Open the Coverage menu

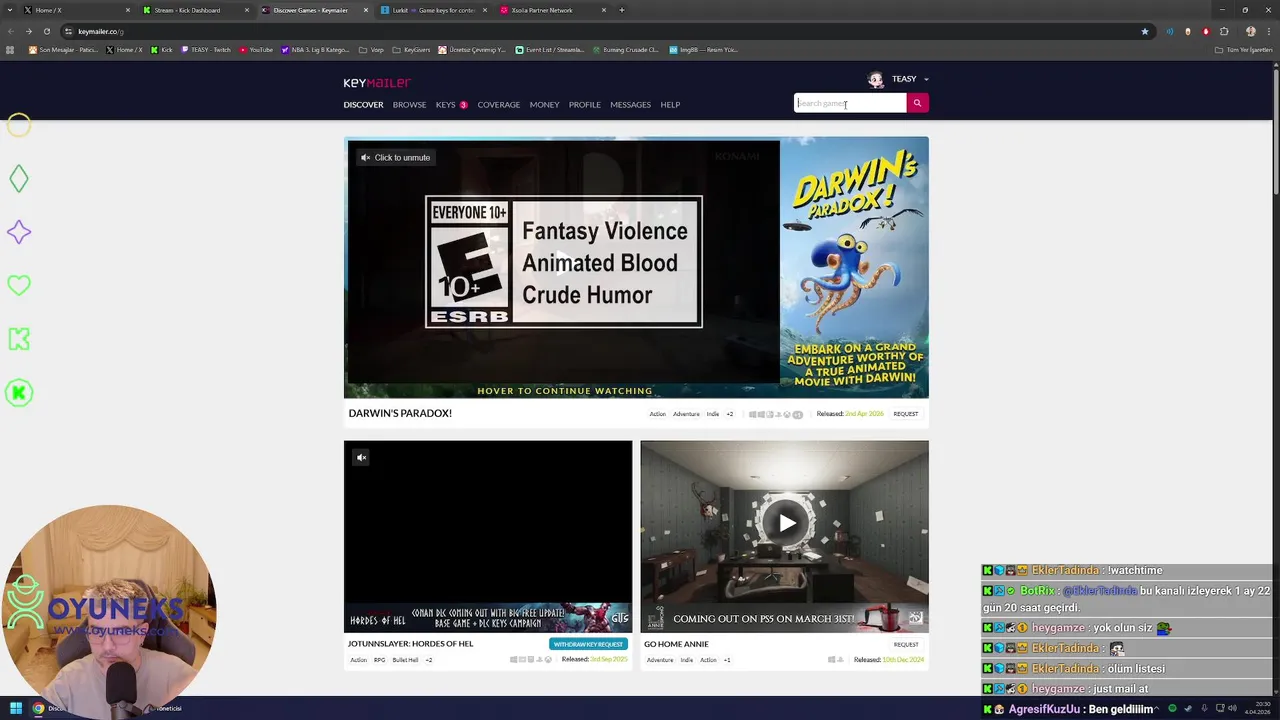pyautogui.click(x=498, y=104)
